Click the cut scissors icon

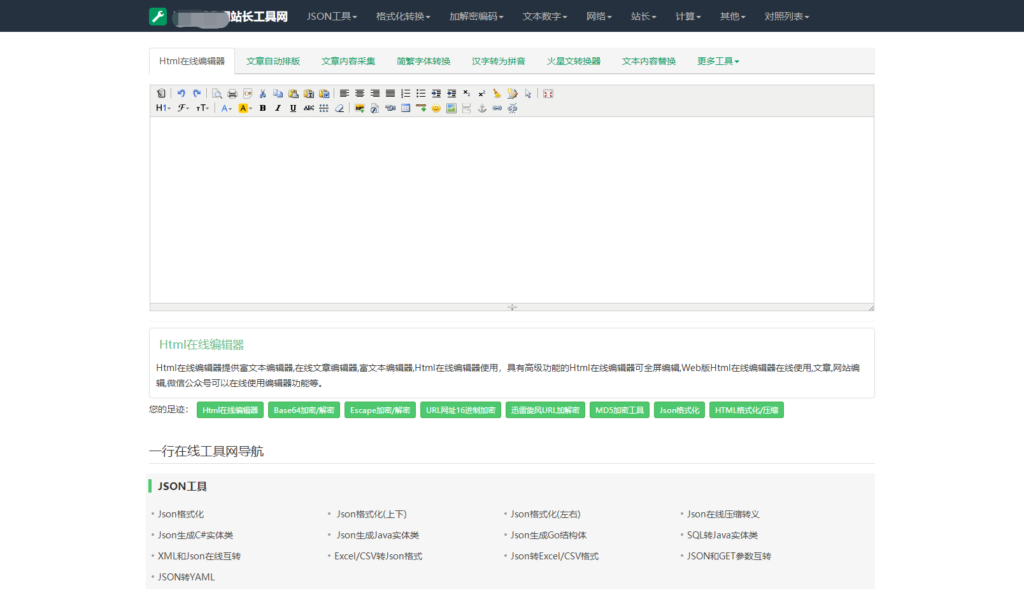click(x=262, y=93)
